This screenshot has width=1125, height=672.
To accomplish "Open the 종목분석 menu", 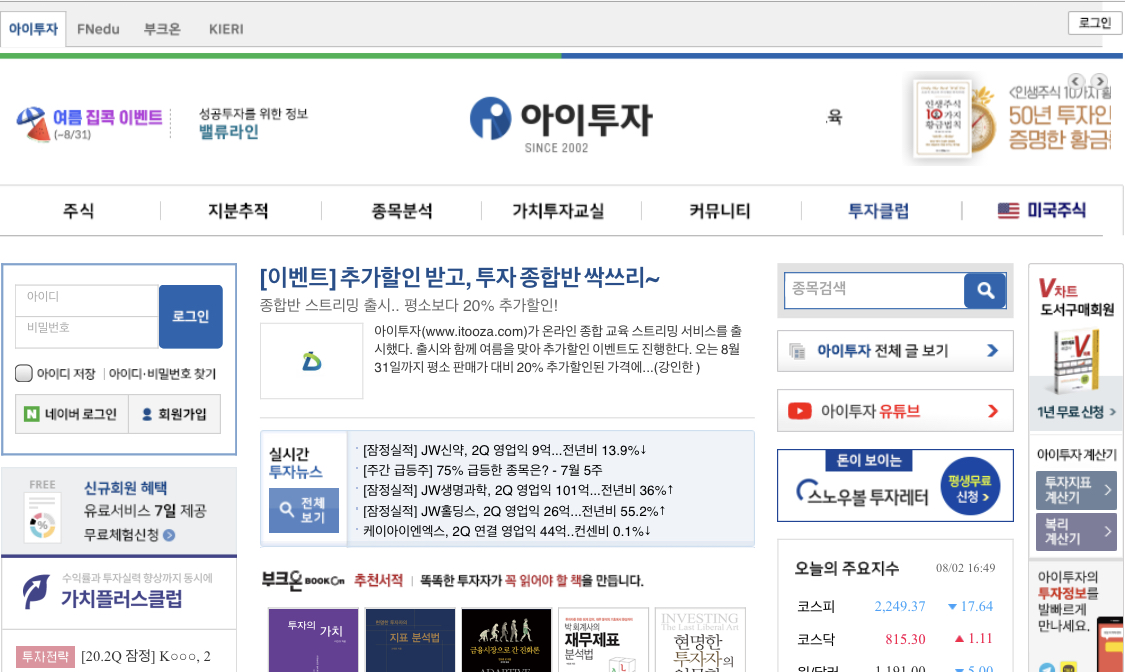I will (402, 211).
